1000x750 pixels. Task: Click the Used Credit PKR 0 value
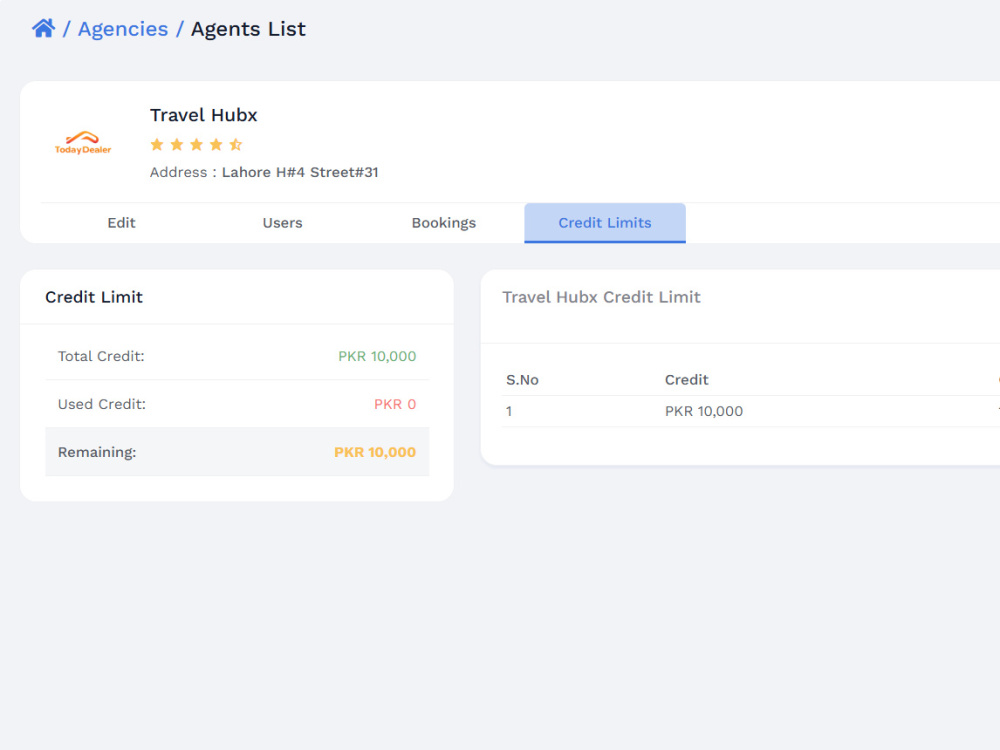coord(395,404)
